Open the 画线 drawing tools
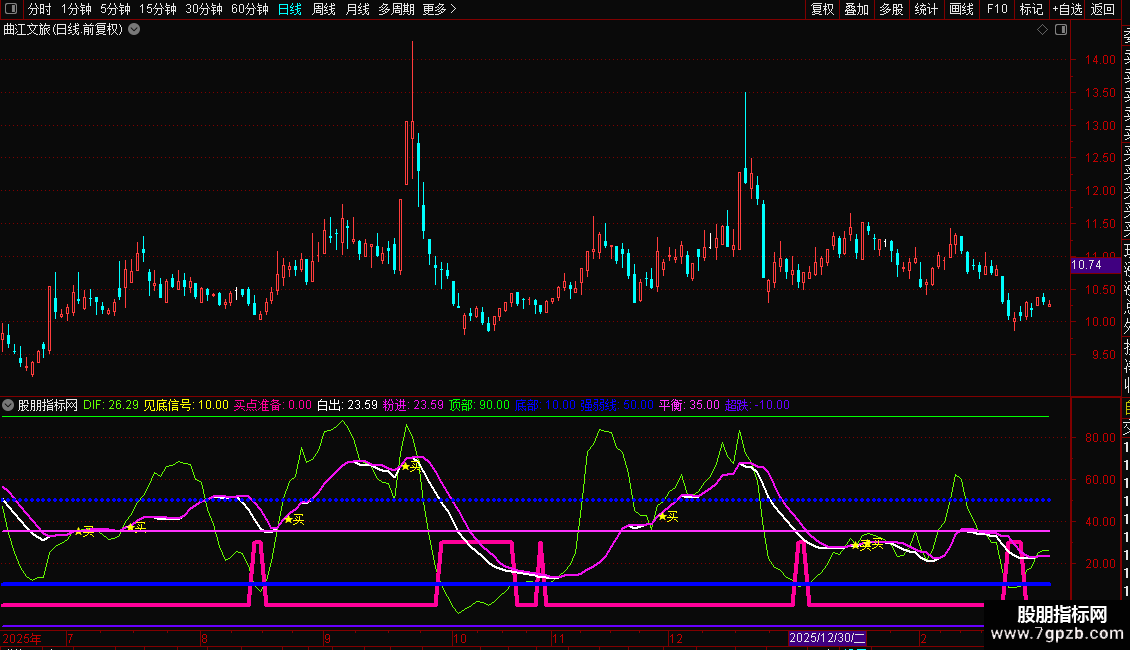The width and height of the screenshot is (1130, 650). [x=961, y=10]
